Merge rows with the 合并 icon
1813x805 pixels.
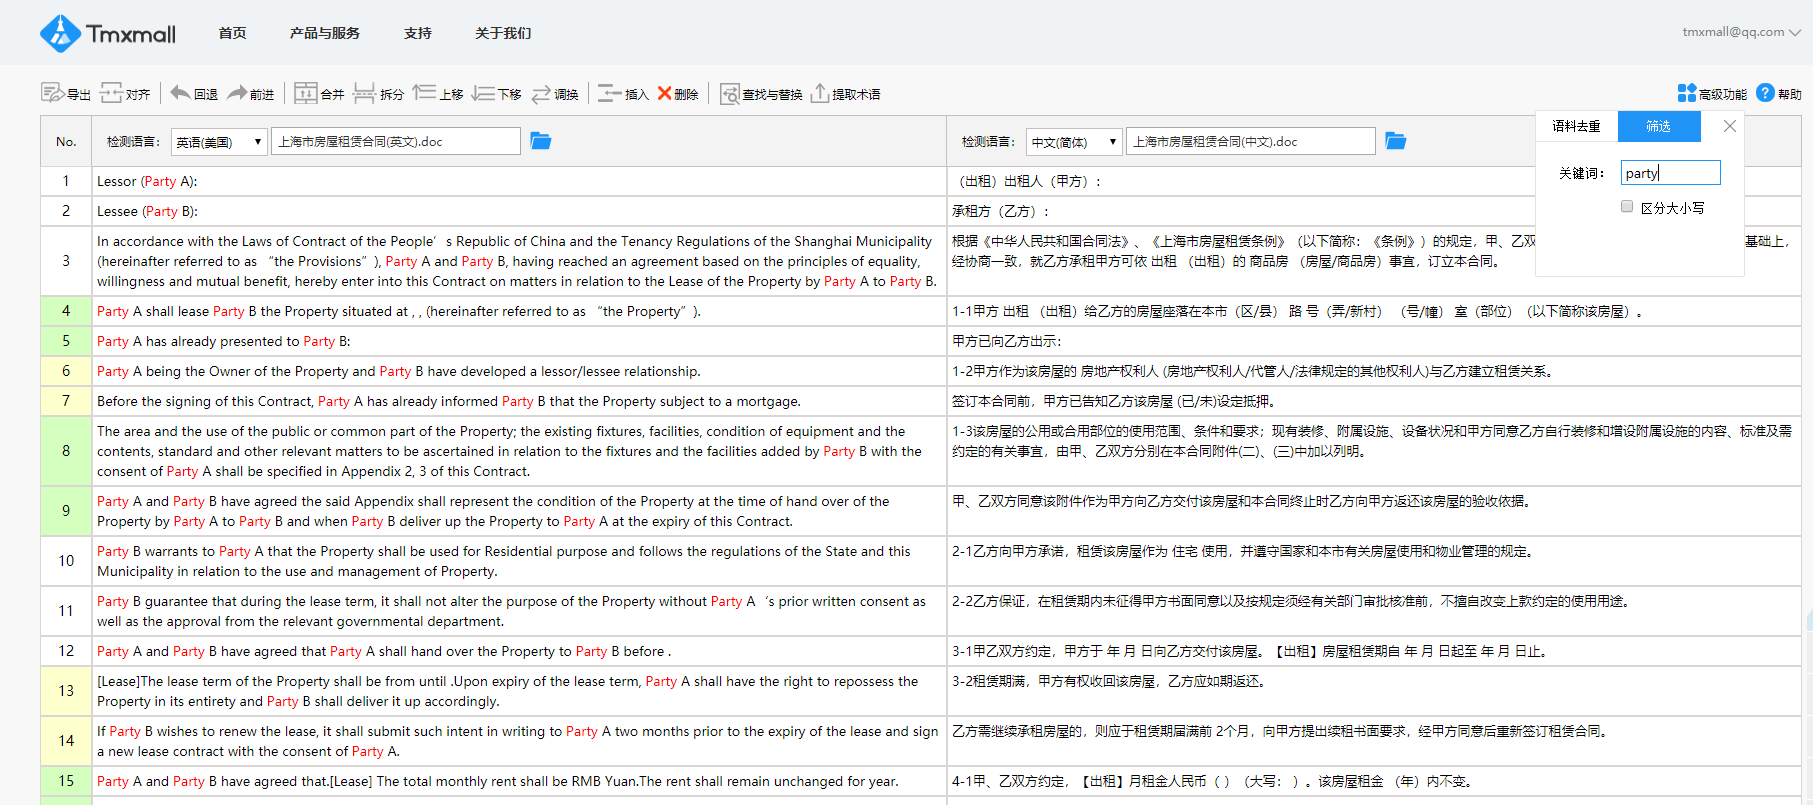(319, 93)
